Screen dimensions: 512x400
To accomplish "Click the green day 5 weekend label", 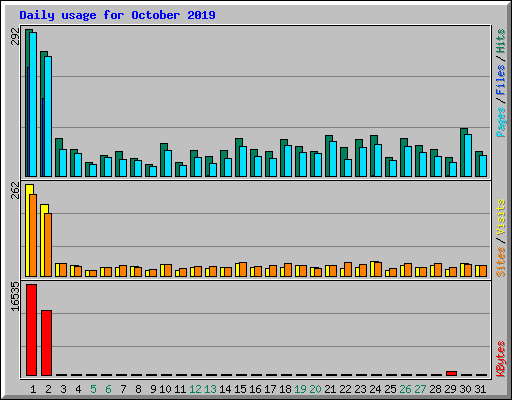I will point(93,389).
